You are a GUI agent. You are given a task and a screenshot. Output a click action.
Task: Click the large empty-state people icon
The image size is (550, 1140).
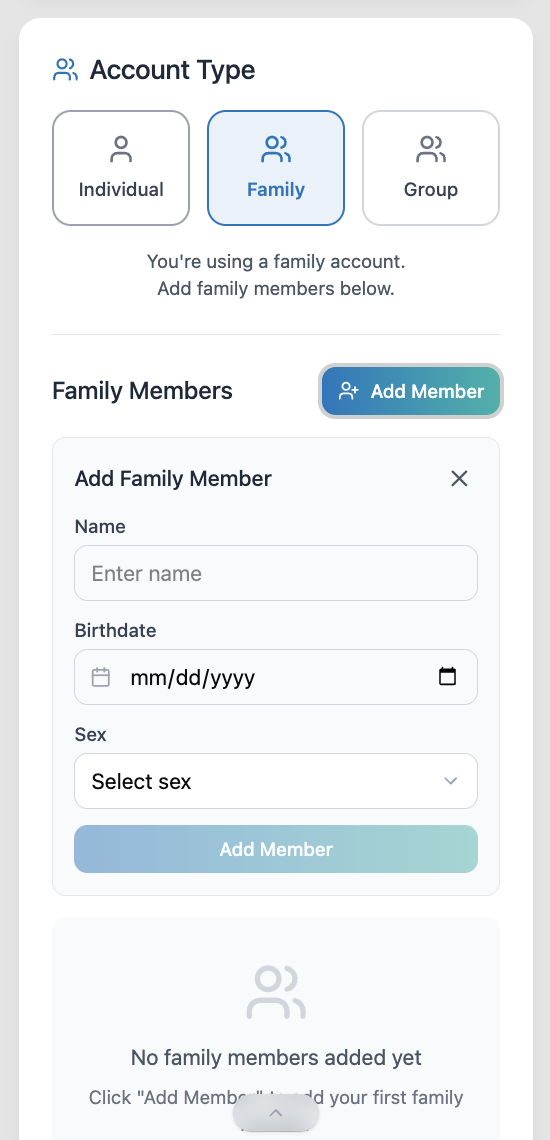(276, 992)
